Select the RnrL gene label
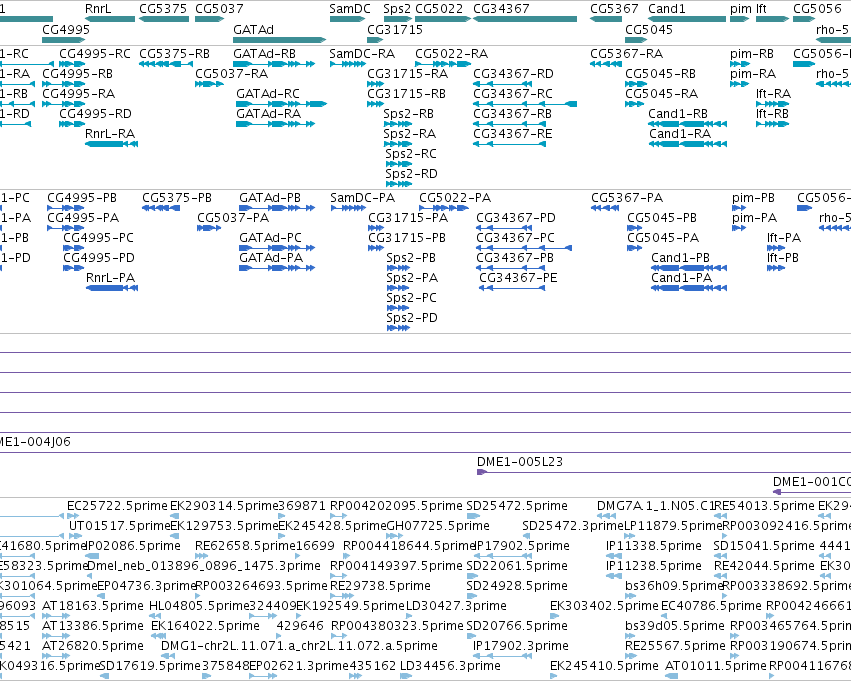 (x=98, y=9)
